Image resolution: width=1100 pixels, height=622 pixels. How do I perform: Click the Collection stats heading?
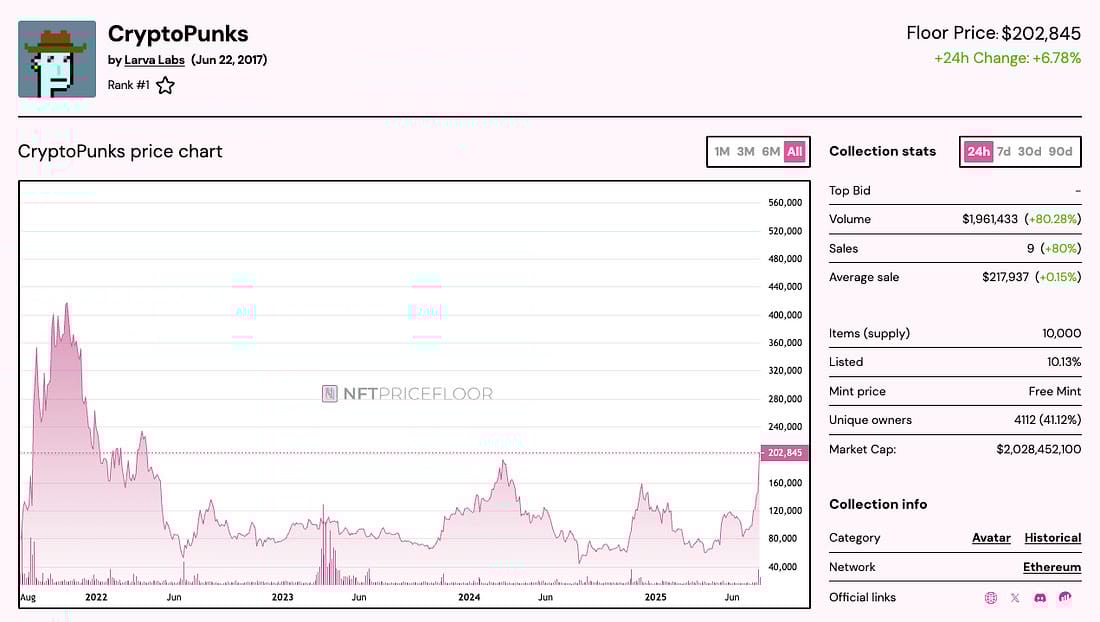883,151
